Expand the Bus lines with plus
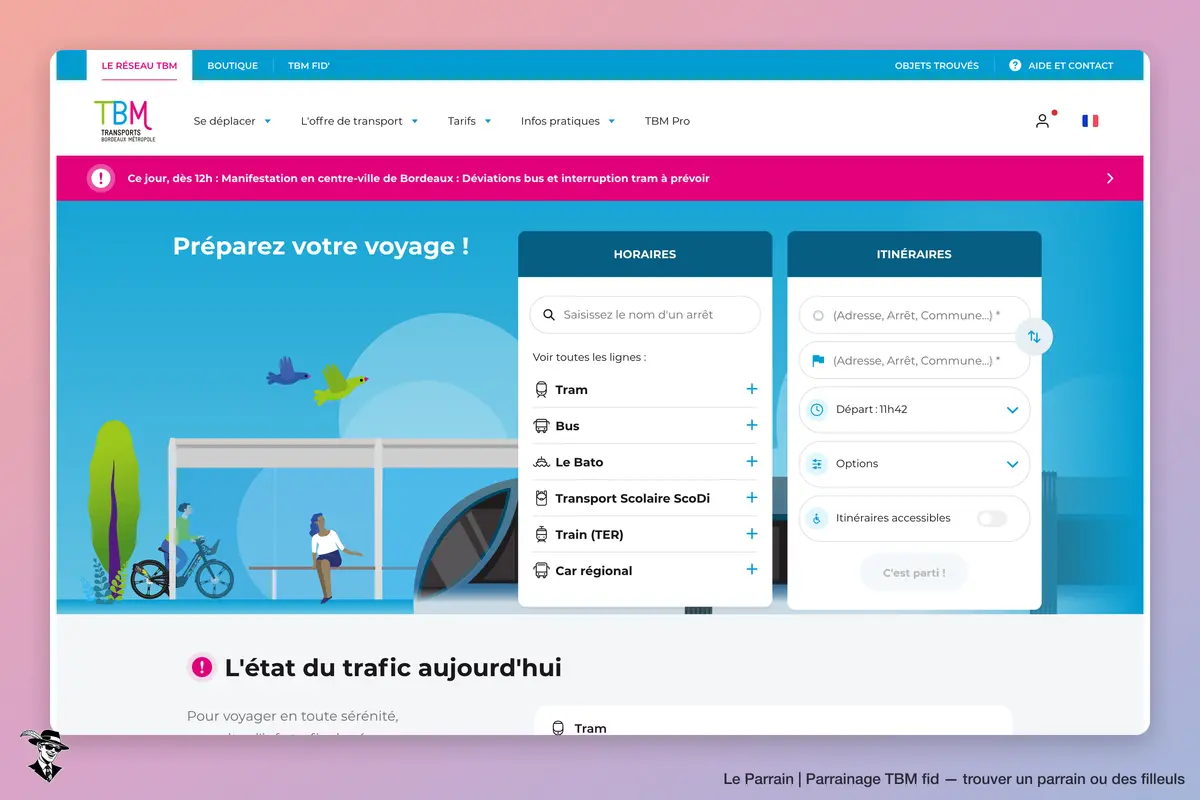The width and height of the screenshot is (1200, 800). click(x=752, y=425)
